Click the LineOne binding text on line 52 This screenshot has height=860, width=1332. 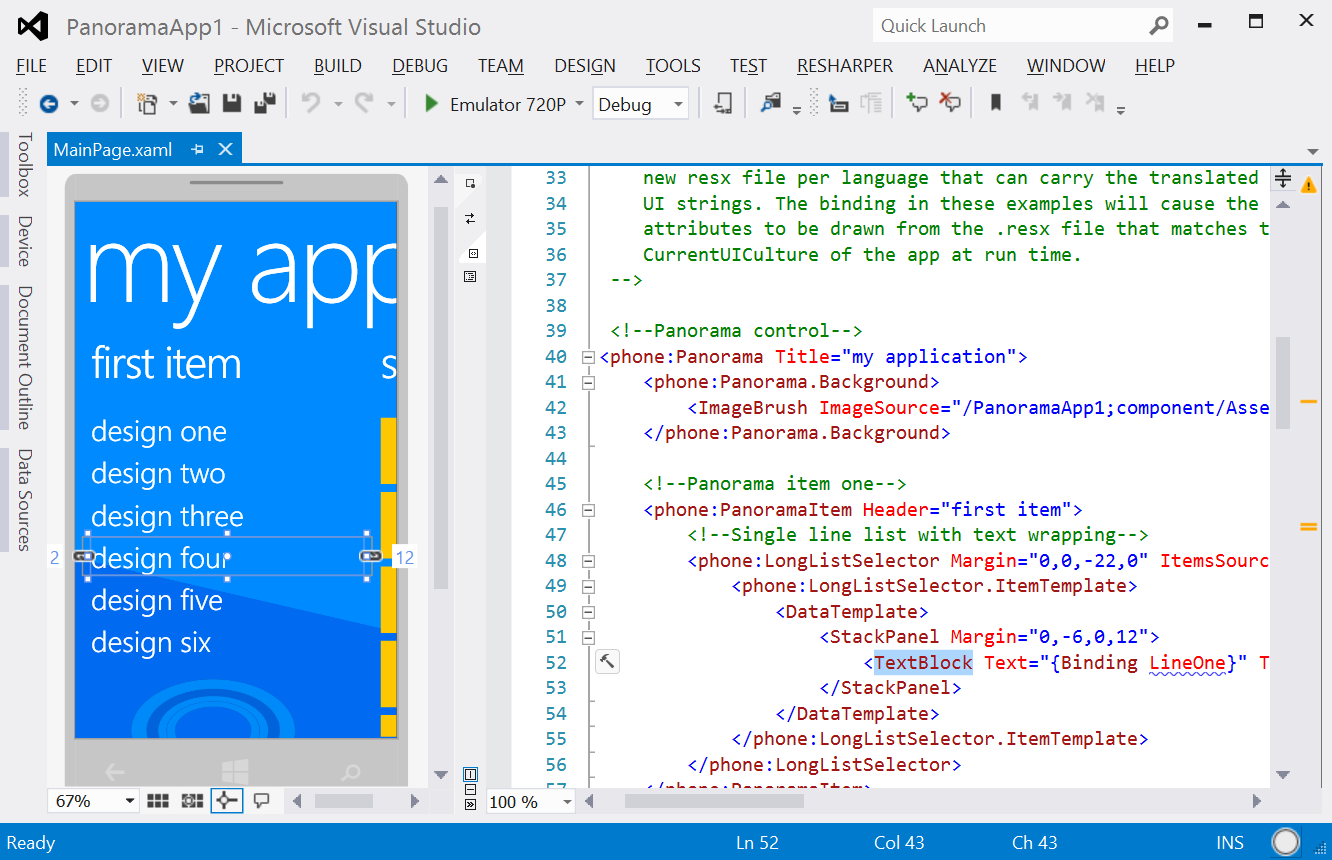(x=1188, y=662)
